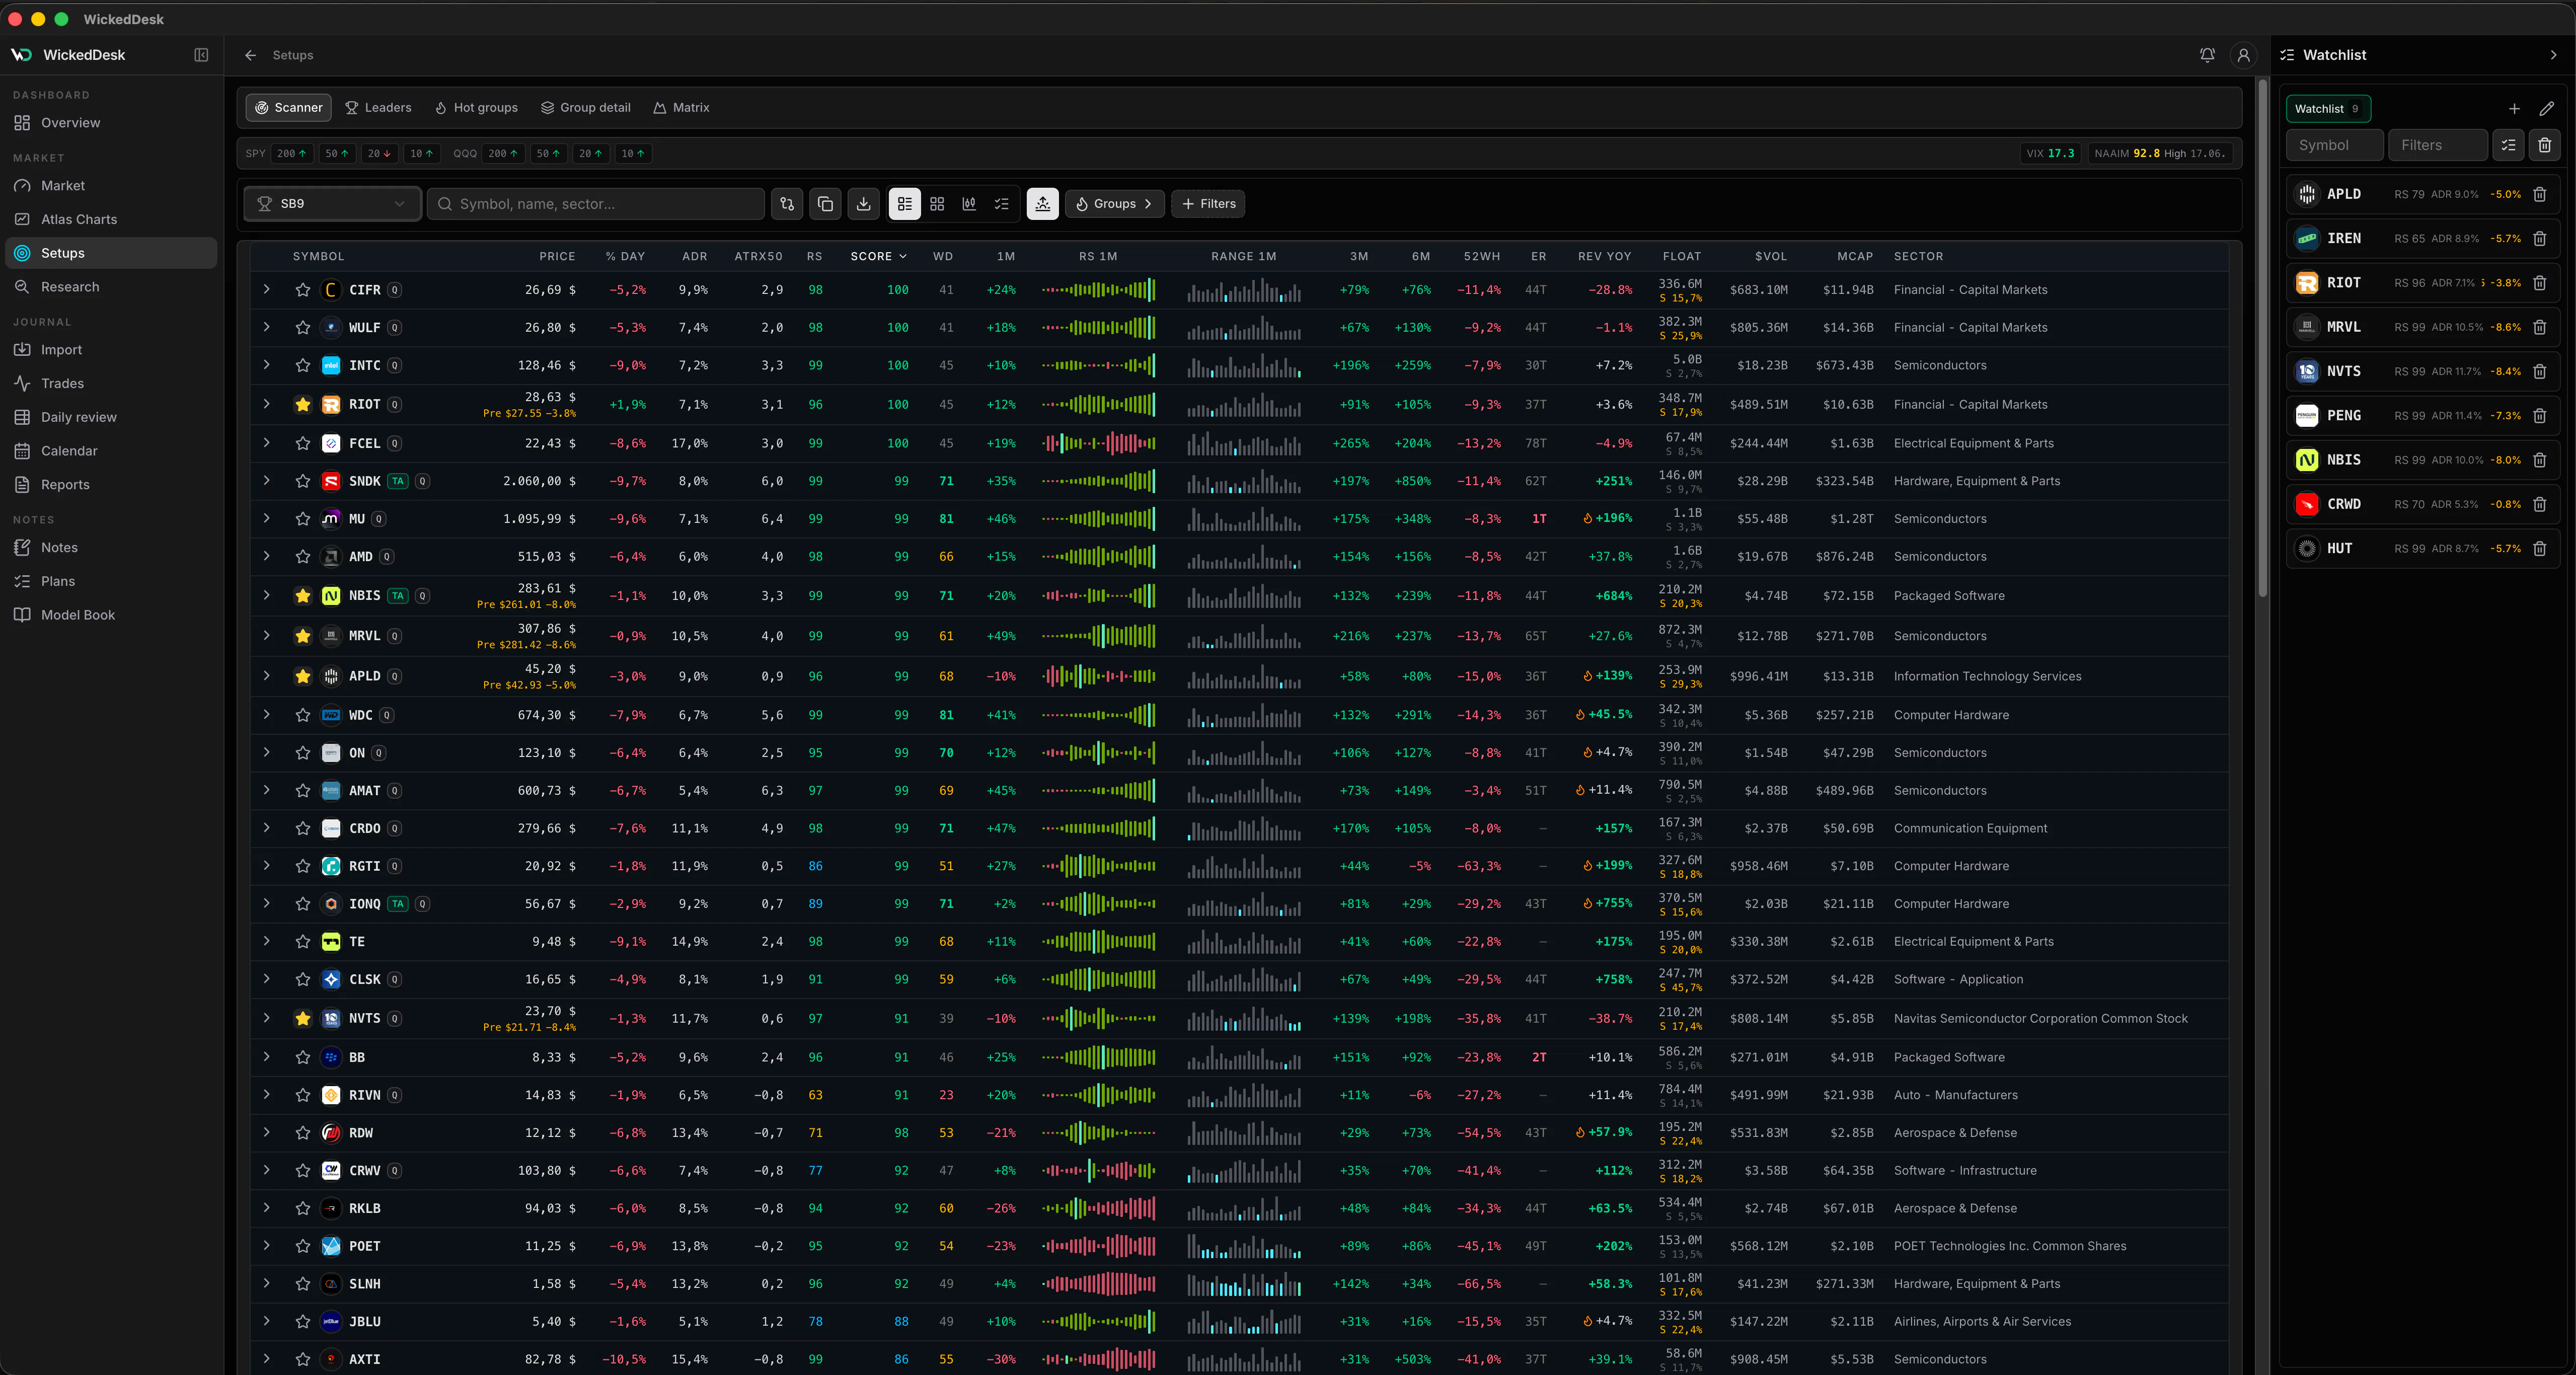
Task: Expand the AMAT row details
Action: click(x=267, y=790)
